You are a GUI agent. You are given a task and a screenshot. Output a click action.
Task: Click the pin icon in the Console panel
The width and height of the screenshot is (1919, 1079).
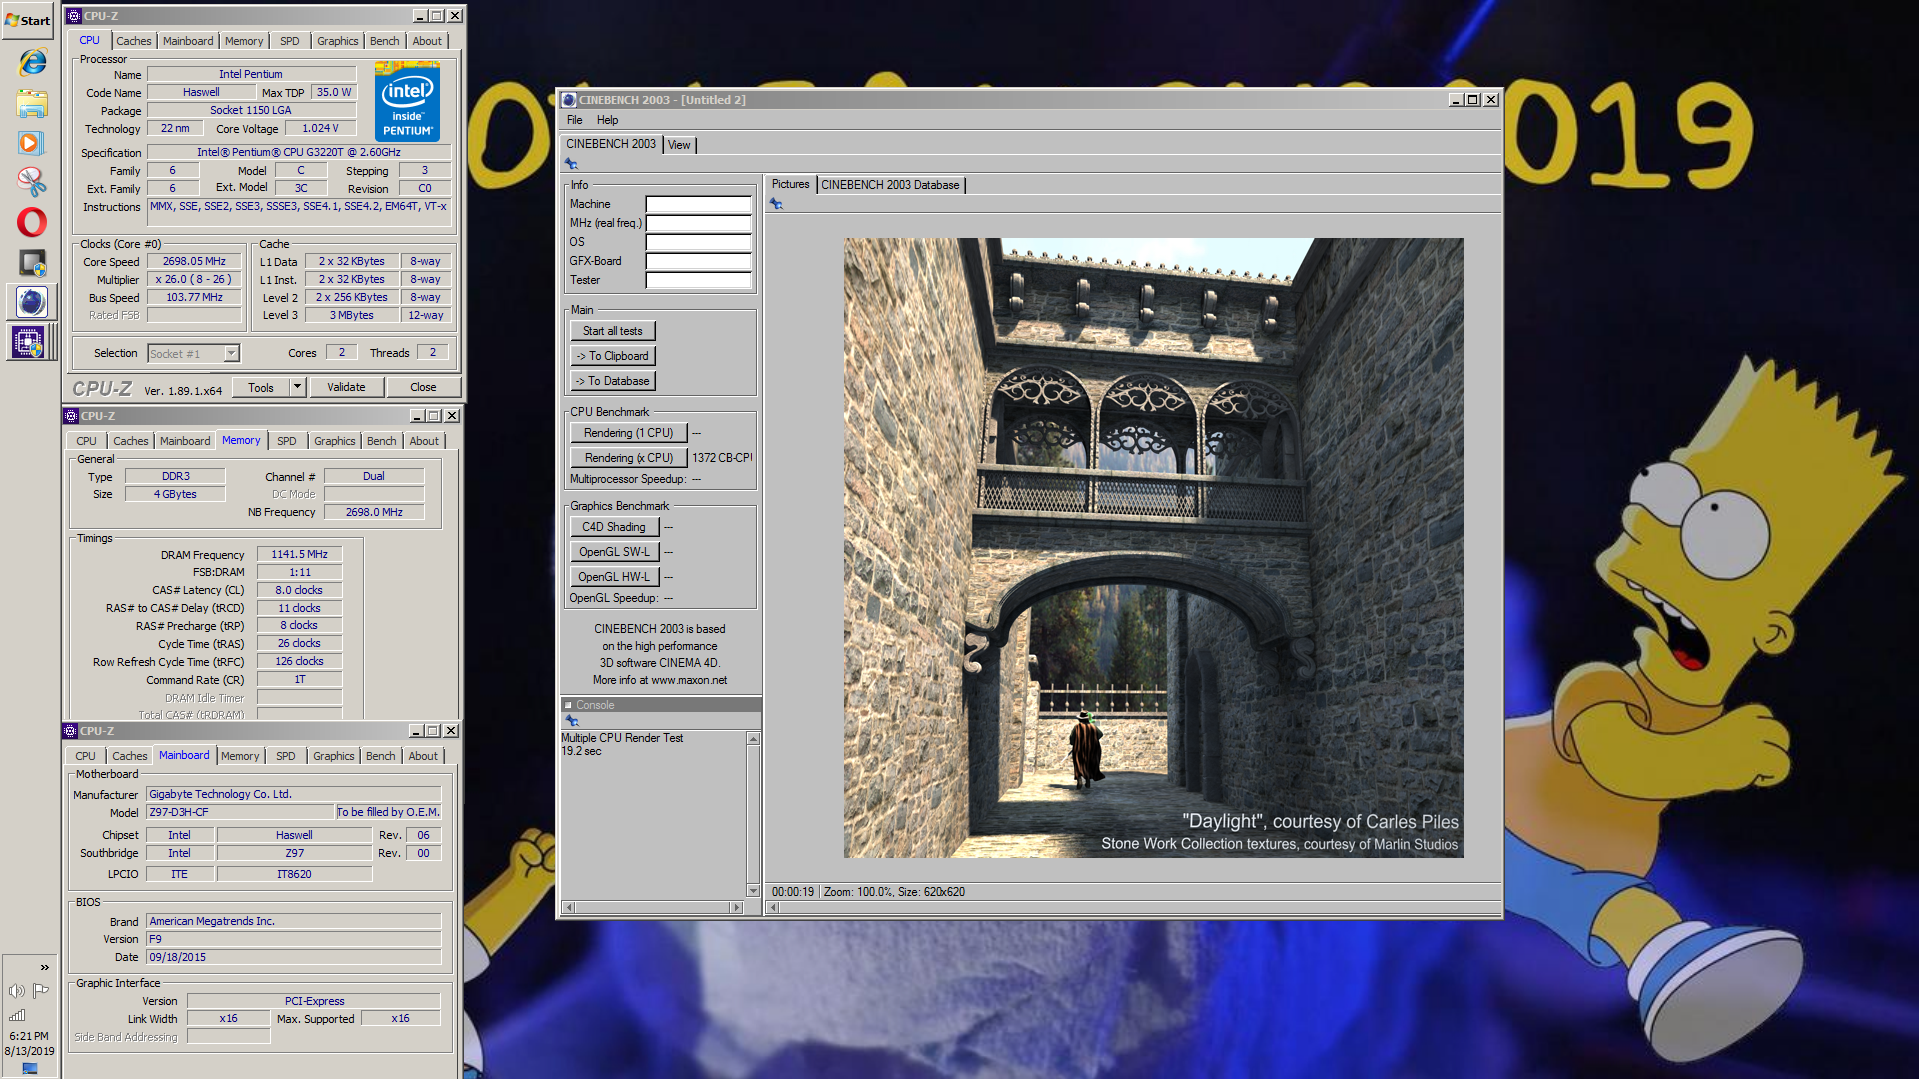(572, 721)
